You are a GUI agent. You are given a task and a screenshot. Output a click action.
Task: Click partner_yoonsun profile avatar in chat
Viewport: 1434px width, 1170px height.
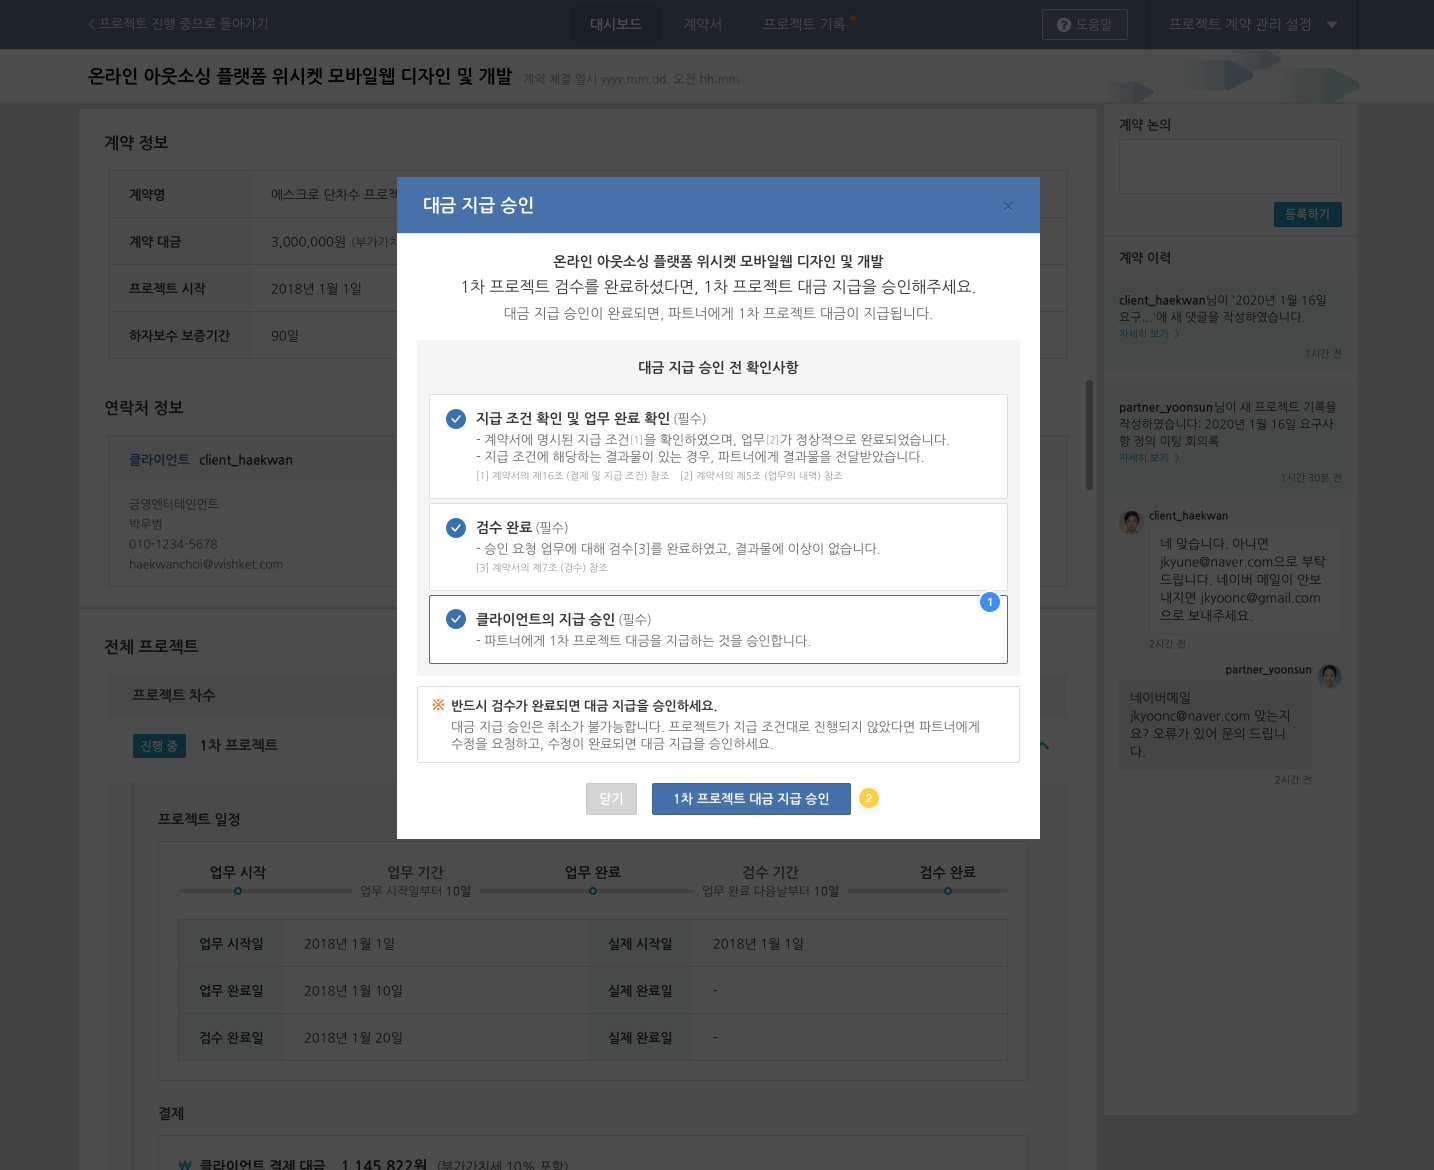click(x=1329, y=676)
